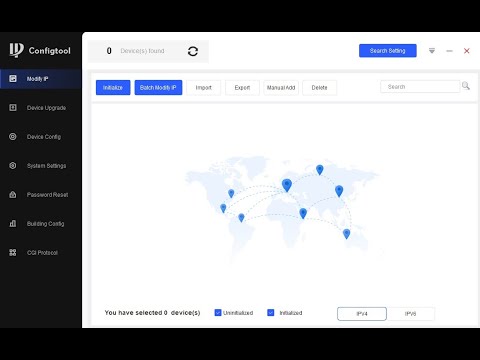Close the Configtool window
The height and width of the screenshot is (360, 480).
467,51
